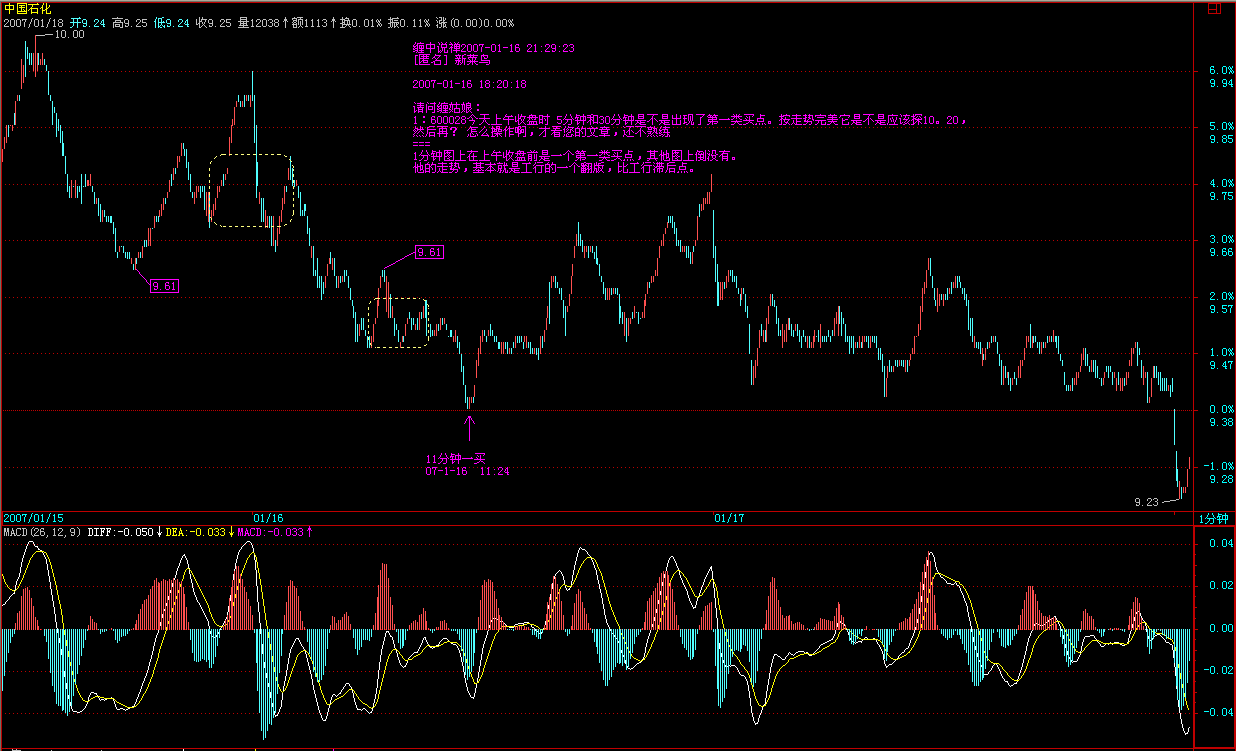The width and height of the screenshot is (1236, 751).
Task: Click the 10.00 high price marker
Action: (69, 34)
